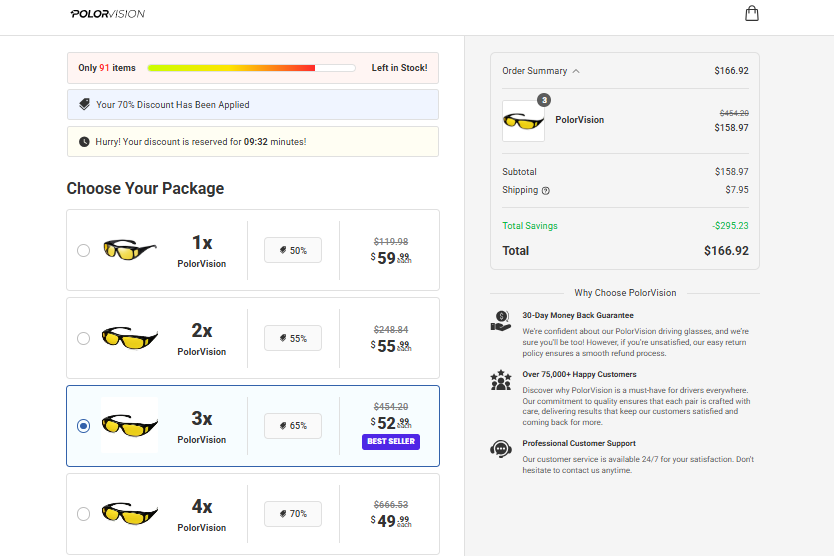Select the 2x PolorVision package radio
This screenshot has height=556, width=834.
click(84, 338)
